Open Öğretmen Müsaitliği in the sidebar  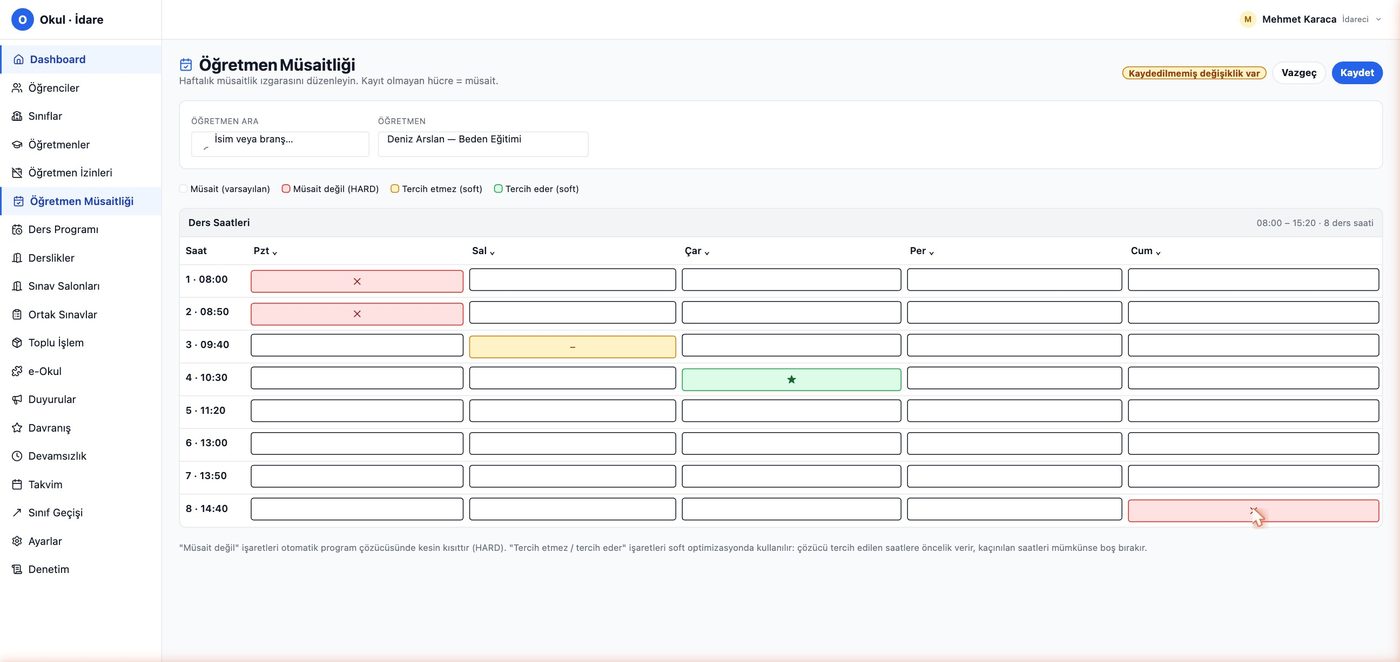click(80, 201)
